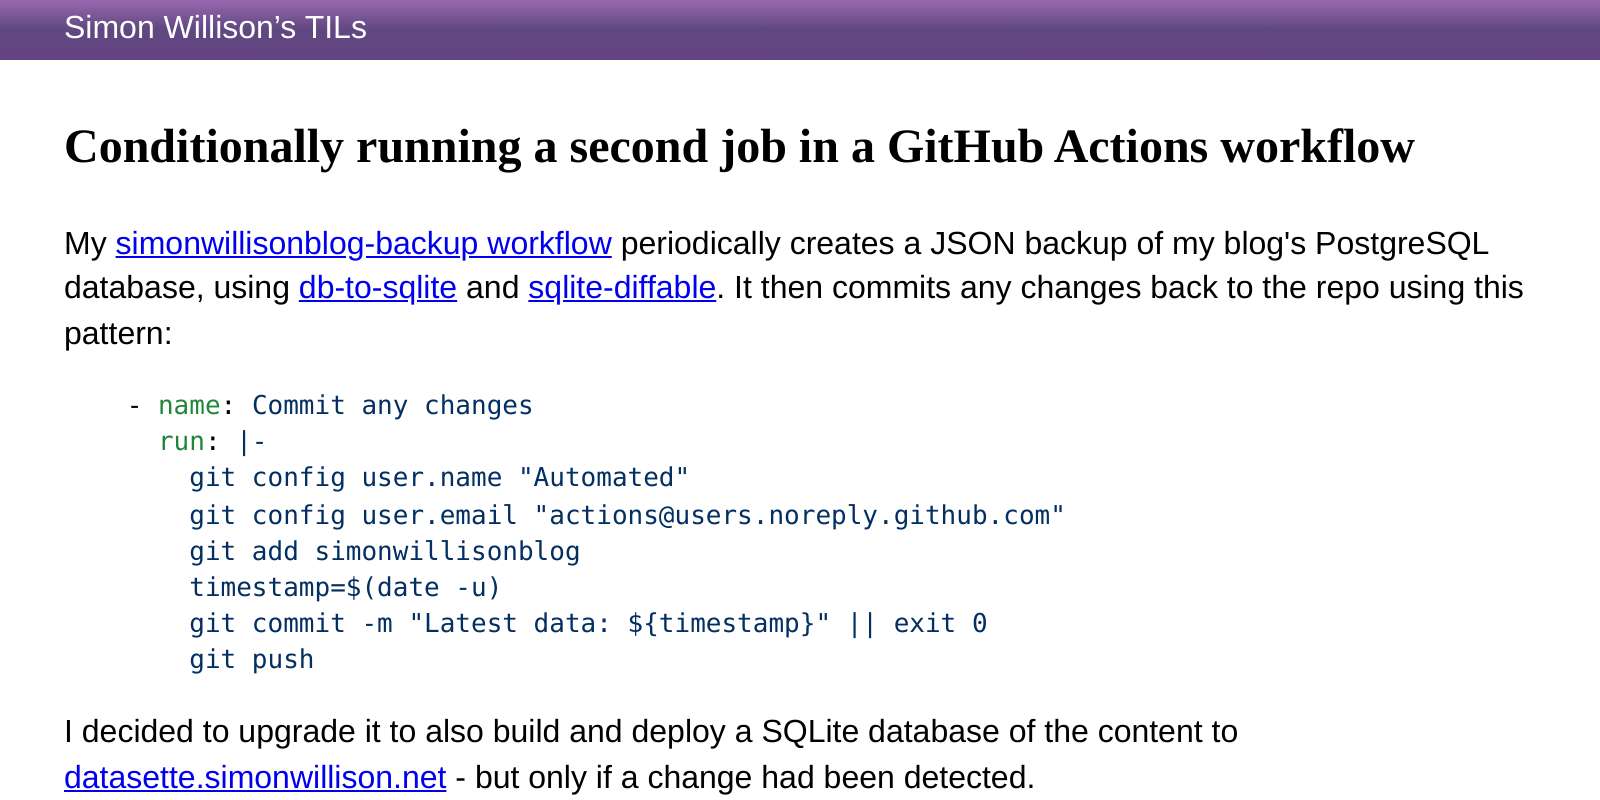Visit the sqlite-diffable link
1600x800 pixels.
622,288
